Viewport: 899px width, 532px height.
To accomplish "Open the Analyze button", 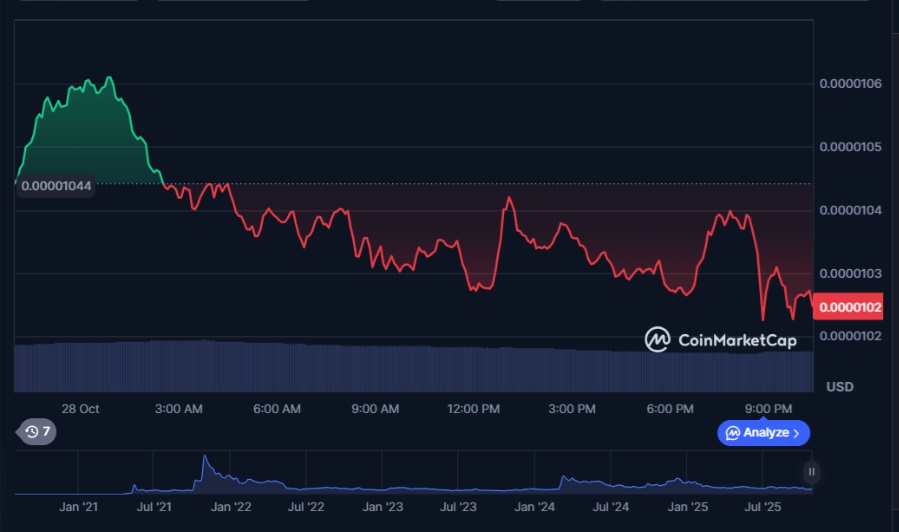I will point(763,433).
